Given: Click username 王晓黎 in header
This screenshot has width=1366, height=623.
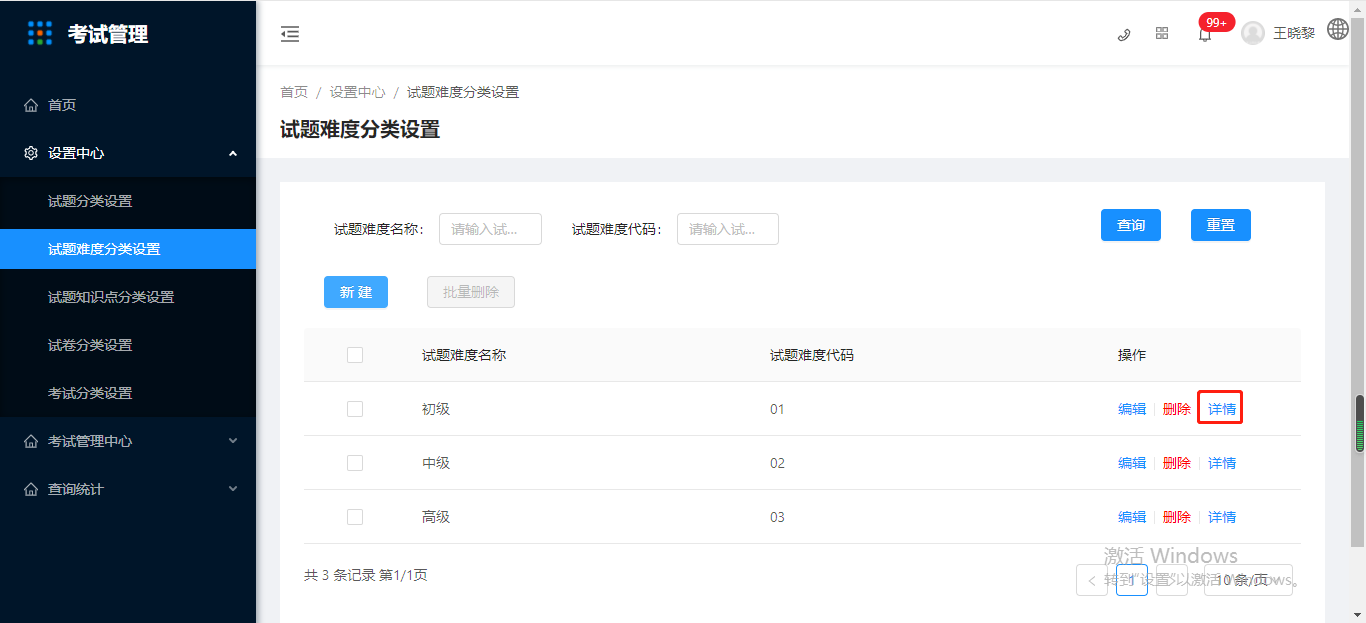Looking at the screenshot, I should point(1294,33).
